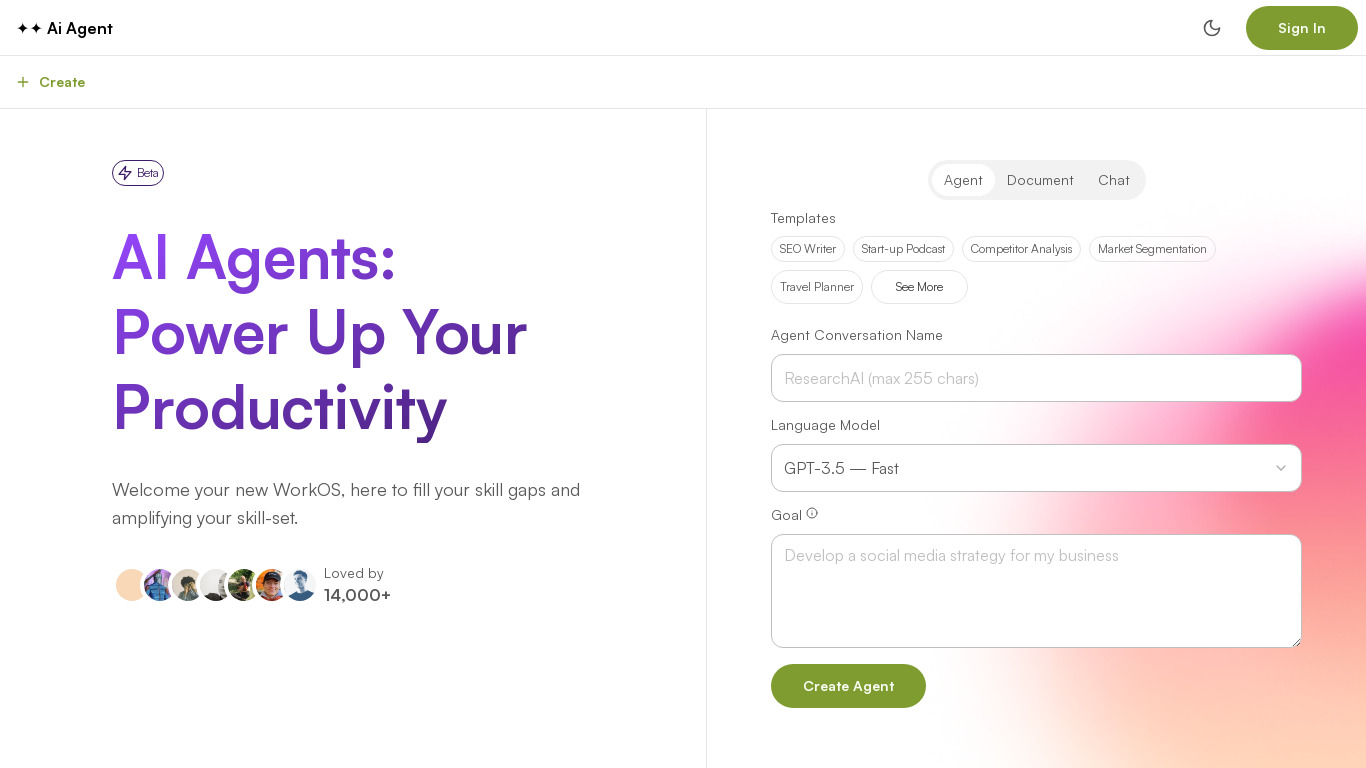Select the Agent tab
The height and width of the screenshot is (768, 1366).
[963, 180]
